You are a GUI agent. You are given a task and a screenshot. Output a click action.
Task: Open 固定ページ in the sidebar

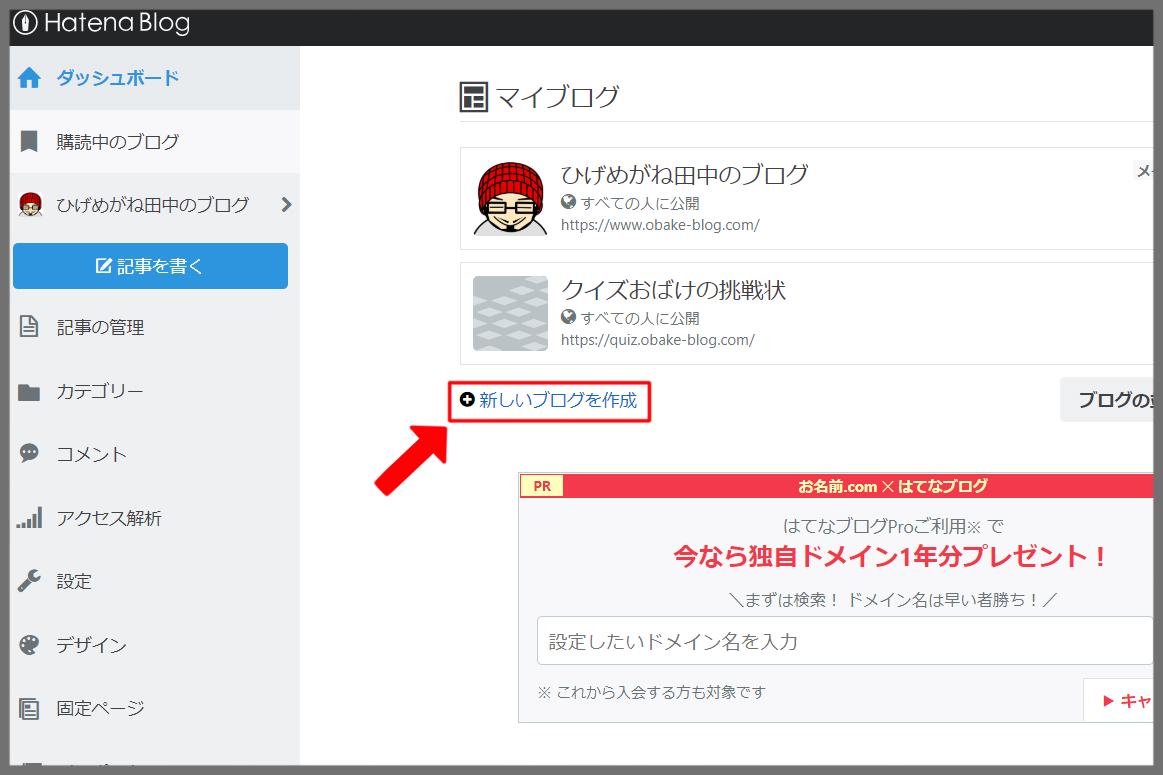point(100,708)
